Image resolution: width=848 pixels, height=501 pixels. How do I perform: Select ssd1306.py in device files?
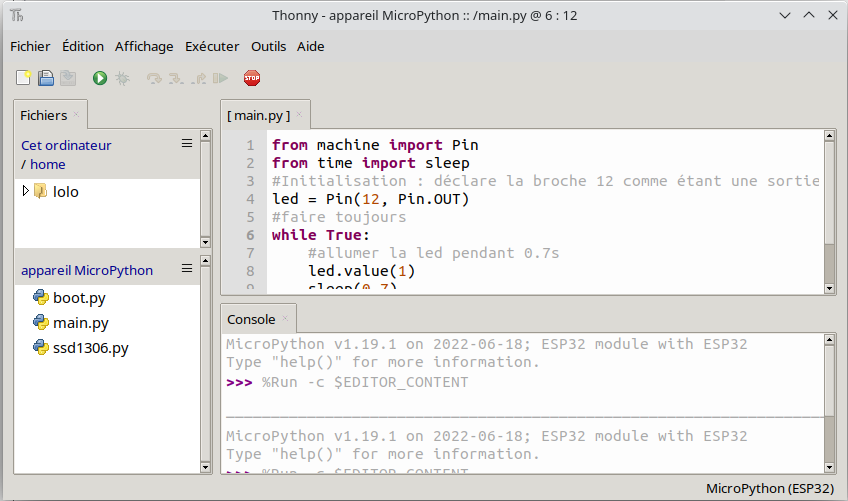[91, 347]
